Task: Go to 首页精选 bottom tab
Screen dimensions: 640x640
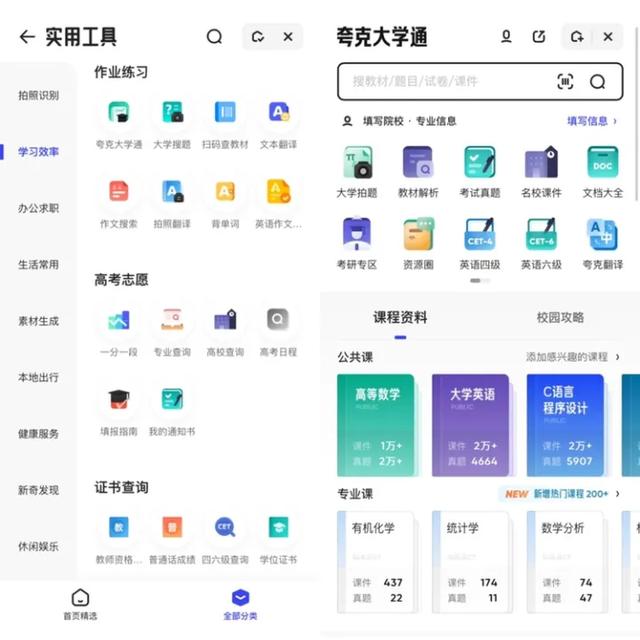Action: 80,604
